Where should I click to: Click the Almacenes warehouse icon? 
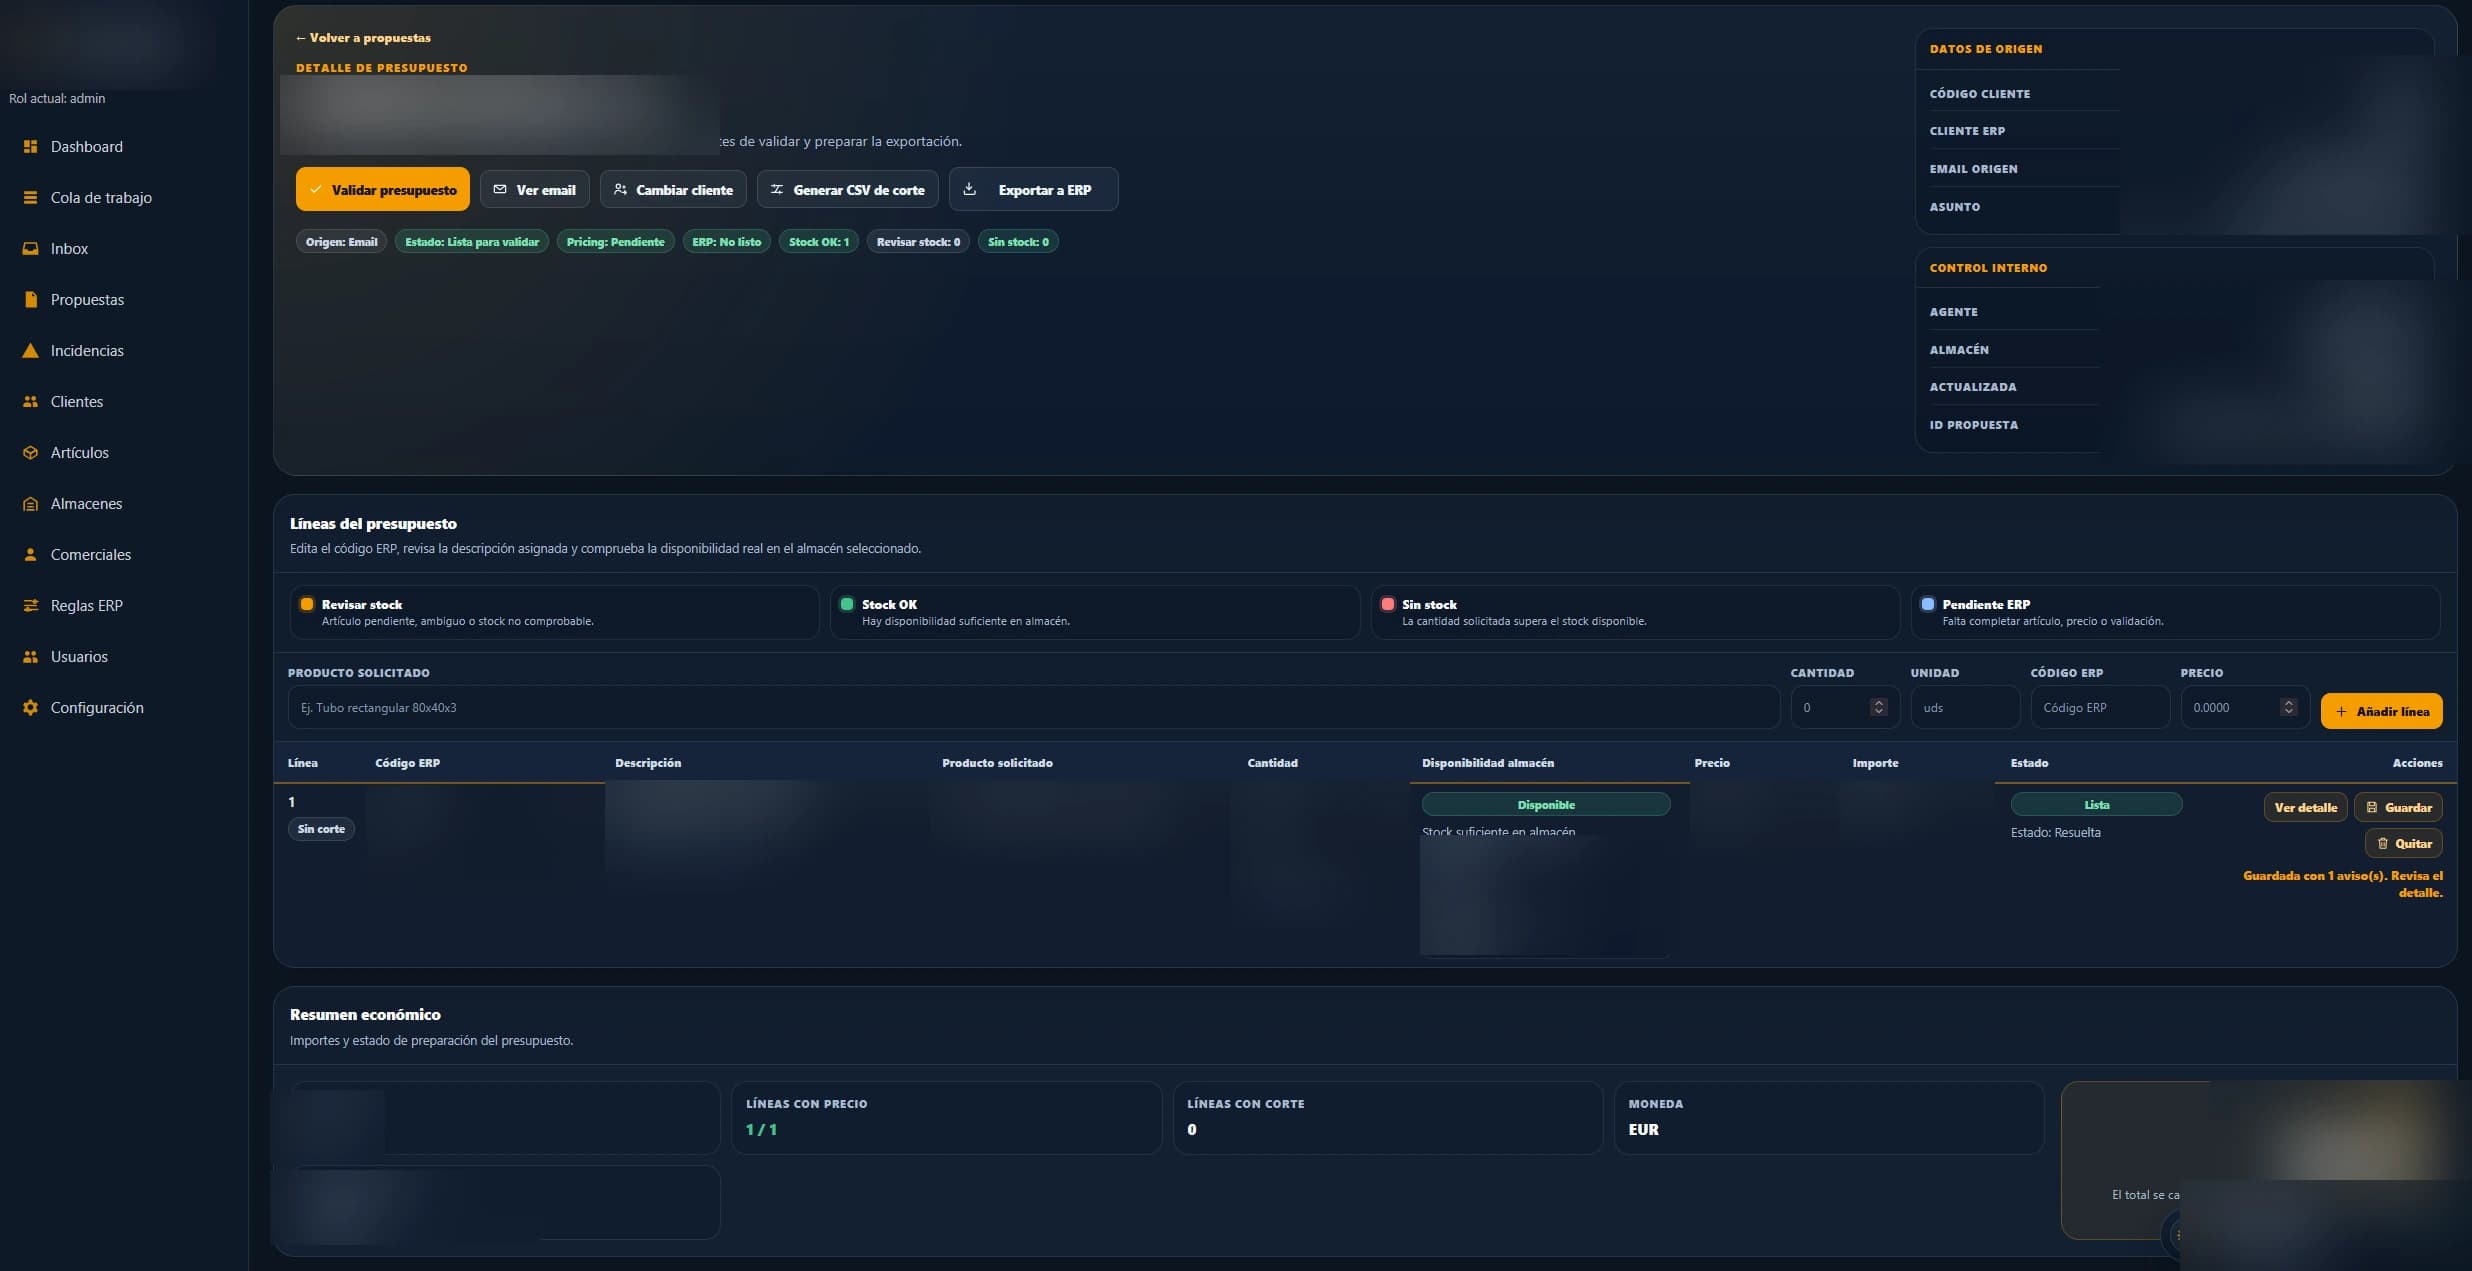[30, 503]
